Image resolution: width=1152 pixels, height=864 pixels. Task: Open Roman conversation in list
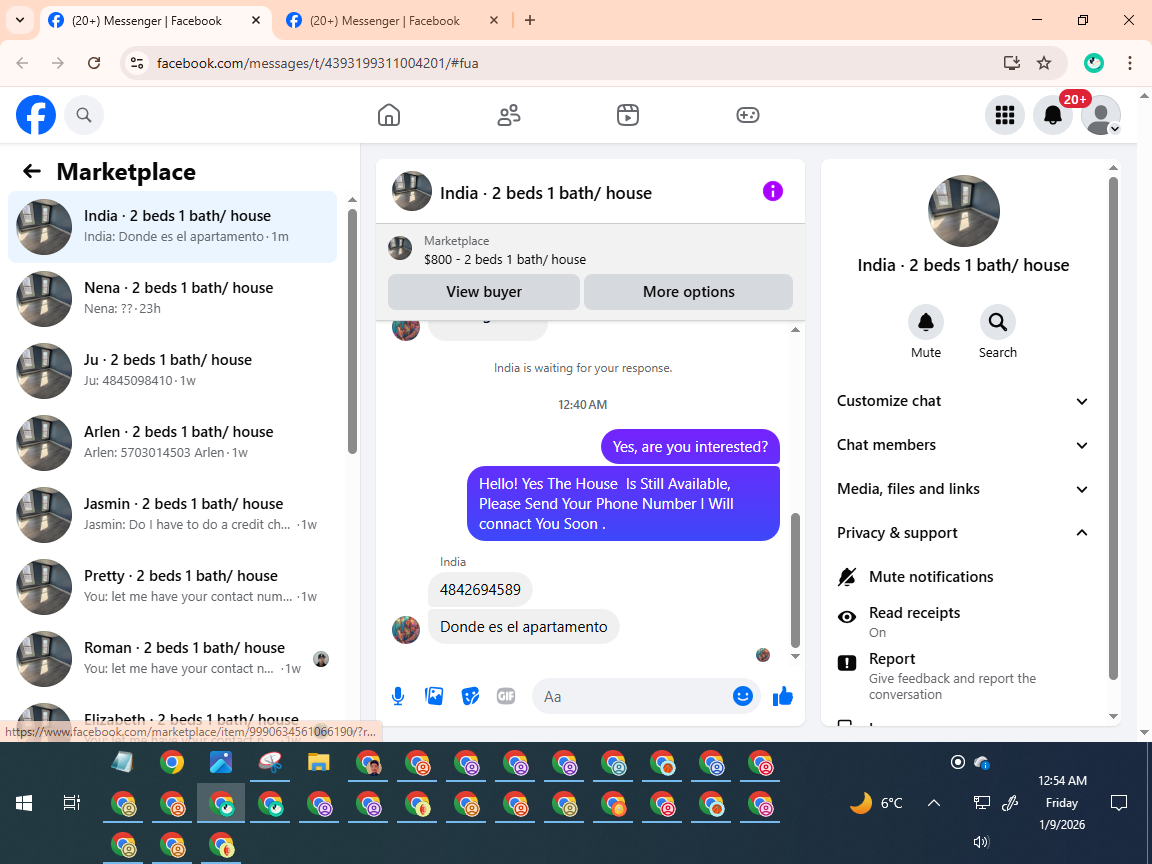tap(173, 658)
